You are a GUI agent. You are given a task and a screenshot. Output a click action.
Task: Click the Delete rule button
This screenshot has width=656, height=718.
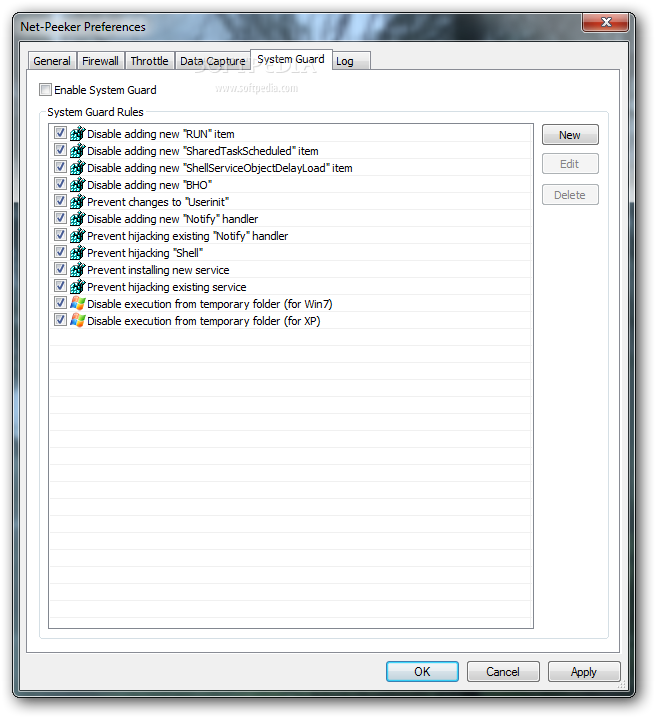[x=570, y=195]
